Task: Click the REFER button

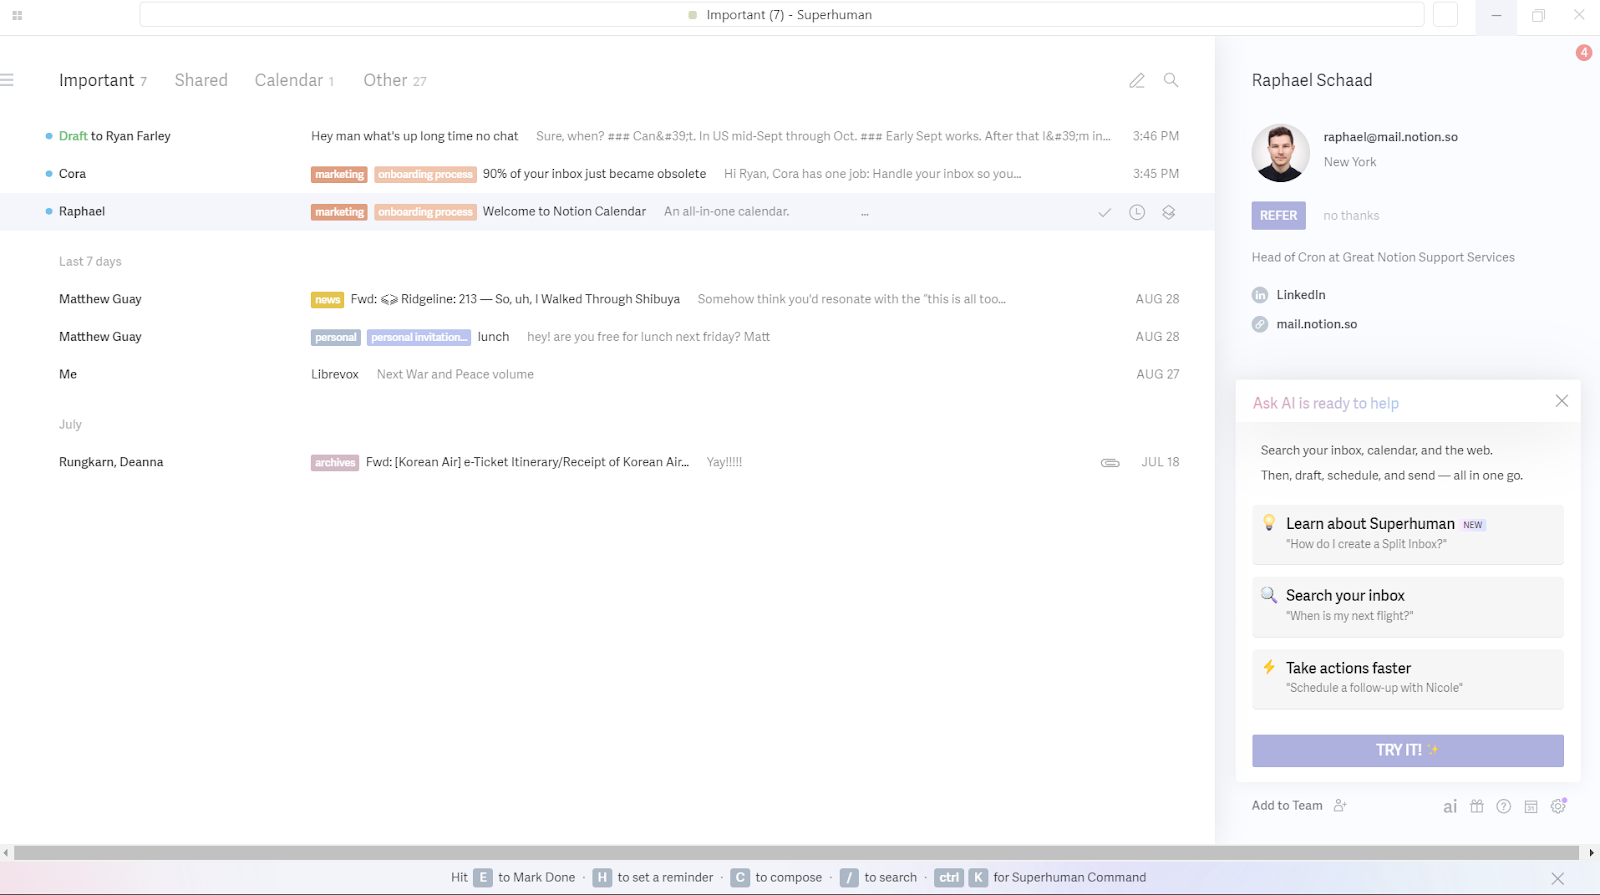Action: 1278,215
